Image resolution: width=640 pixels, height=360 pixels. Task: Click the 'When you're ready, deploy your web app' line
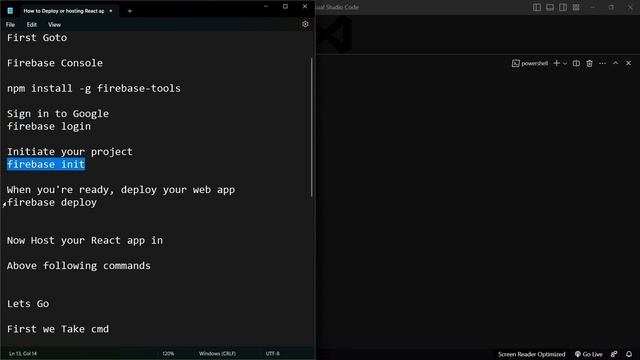click(x=121, y=190)
